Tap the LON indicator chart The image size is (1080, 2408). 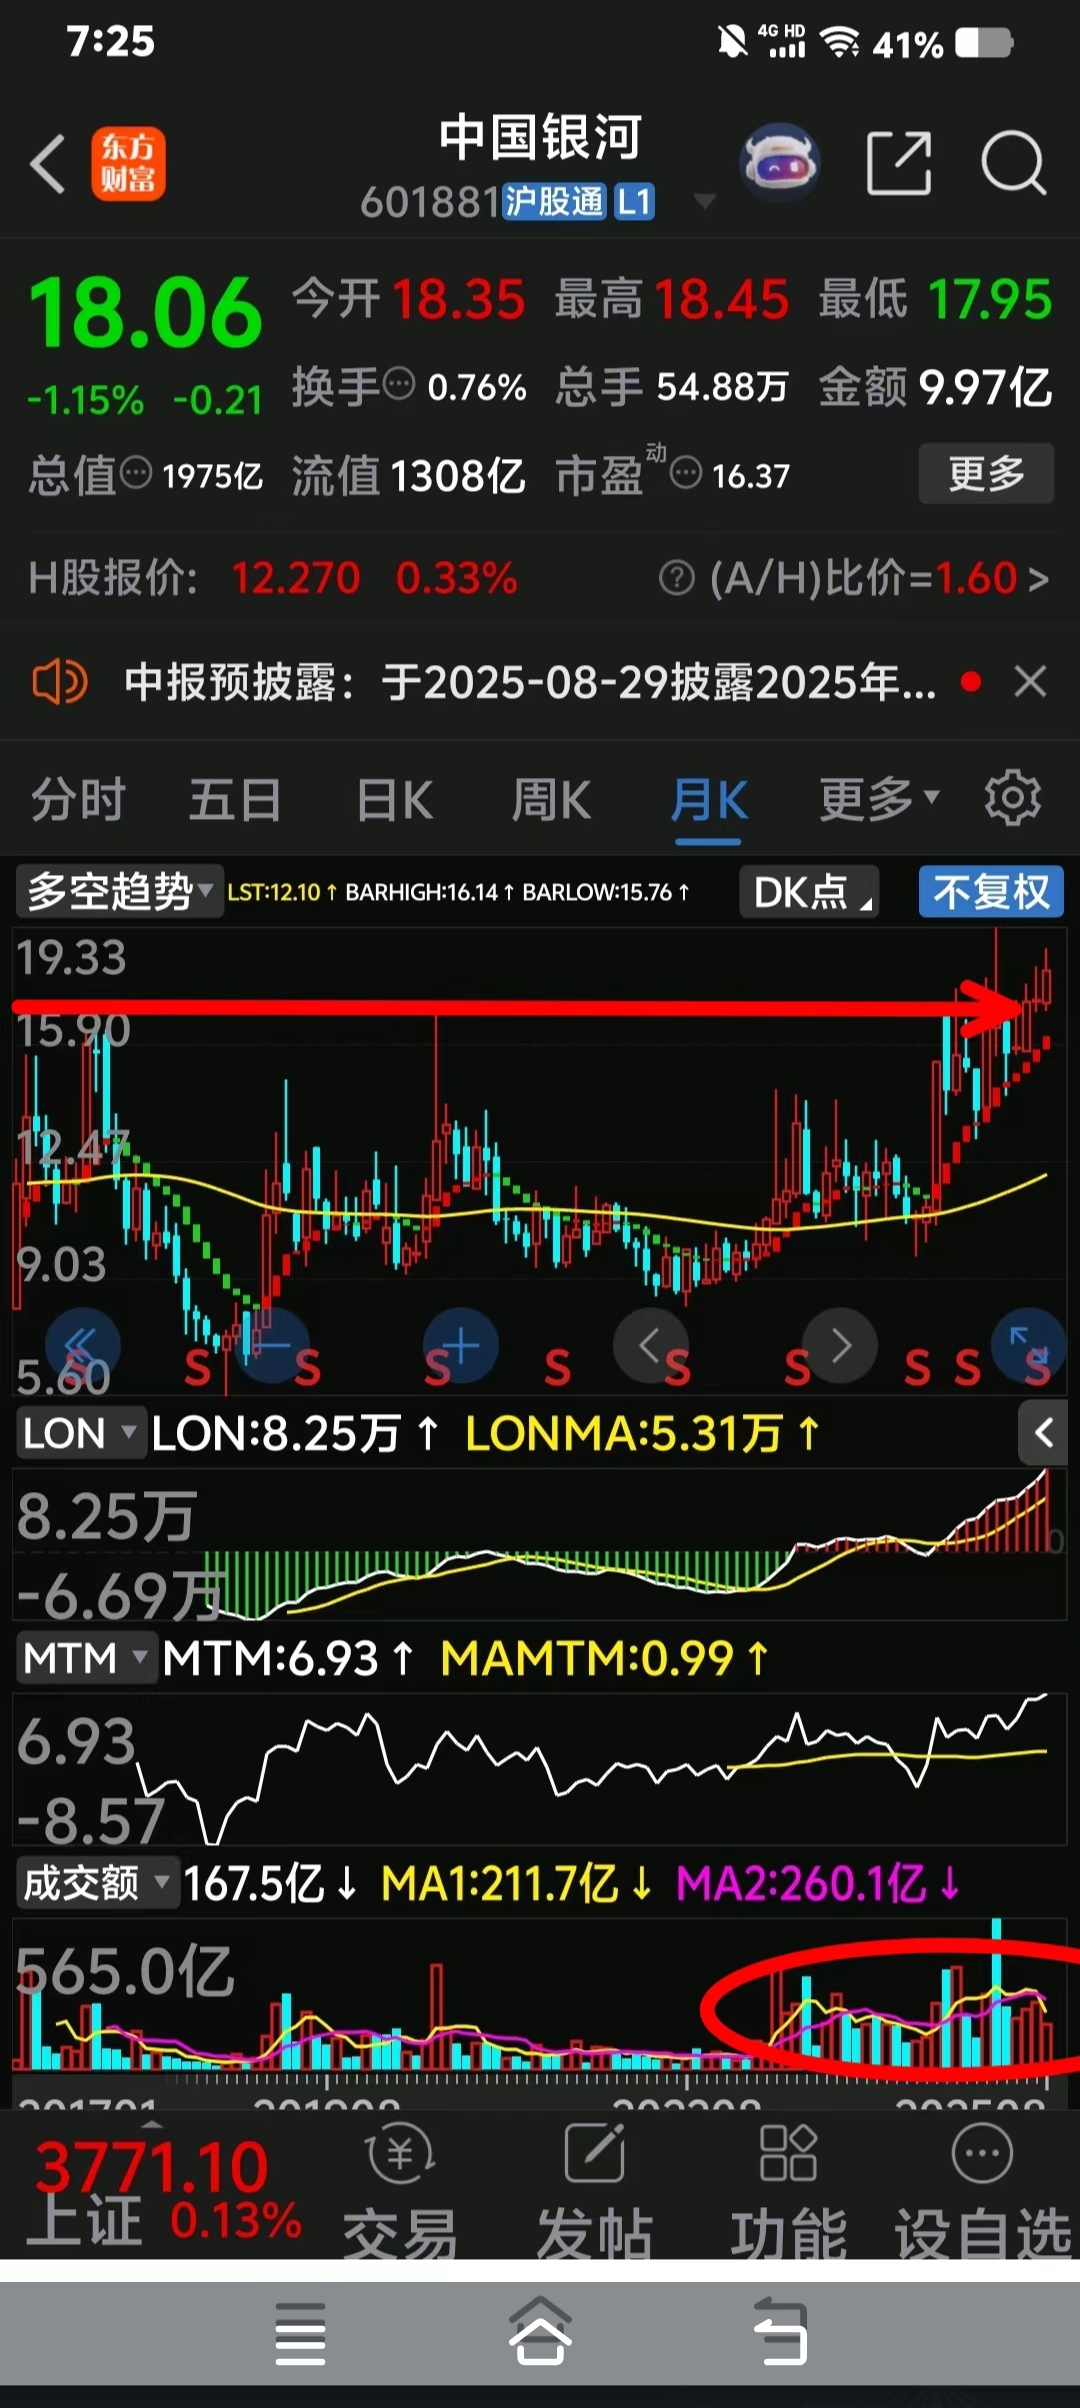click(540, 1544)
